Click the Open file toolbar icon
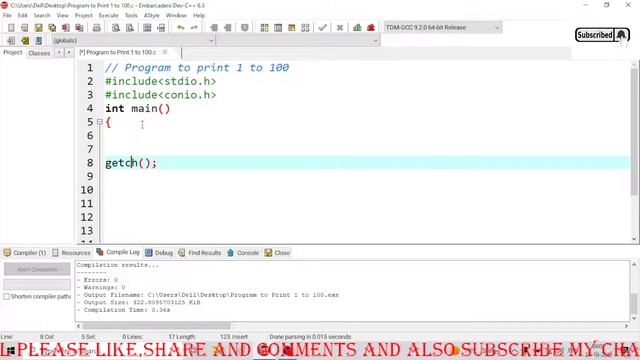The width and height of the screenshot is (640, 360). pyautogui.click(x=24, y=27)
